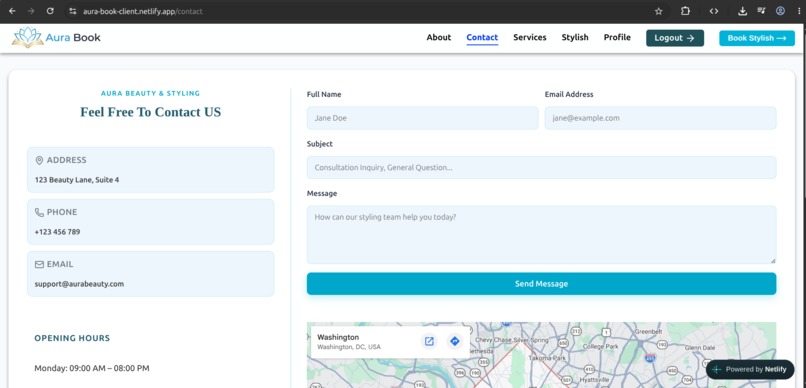Click the email envelope icon
The width and height of the screenshot is (806, 388).
coord(39,264)
